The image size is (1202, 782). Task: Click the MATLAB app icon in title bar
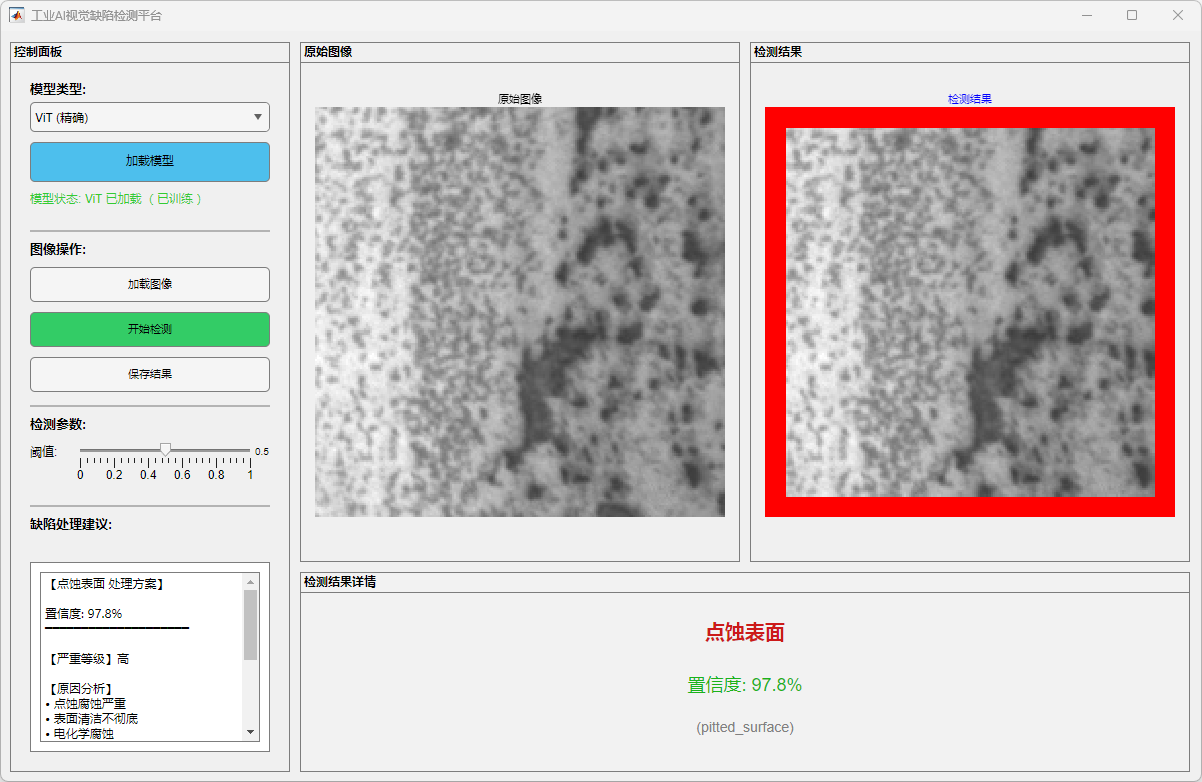[x=17, y=16]
